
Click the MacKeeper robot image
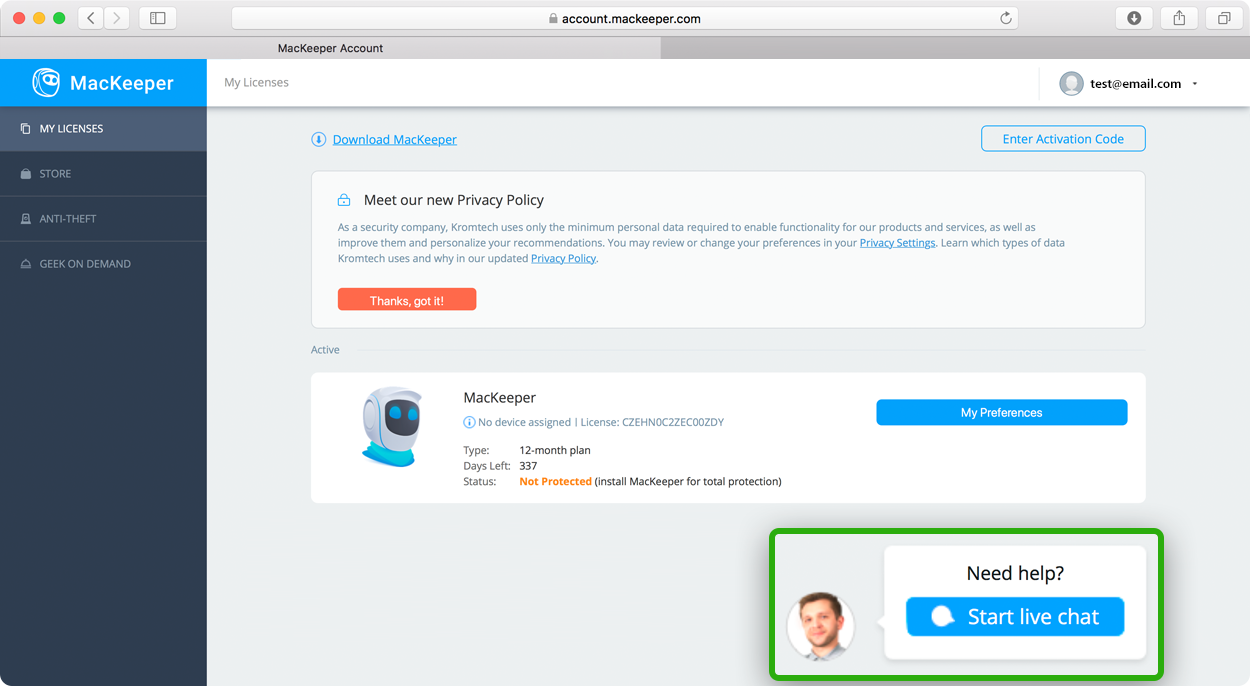click(392, 427)
